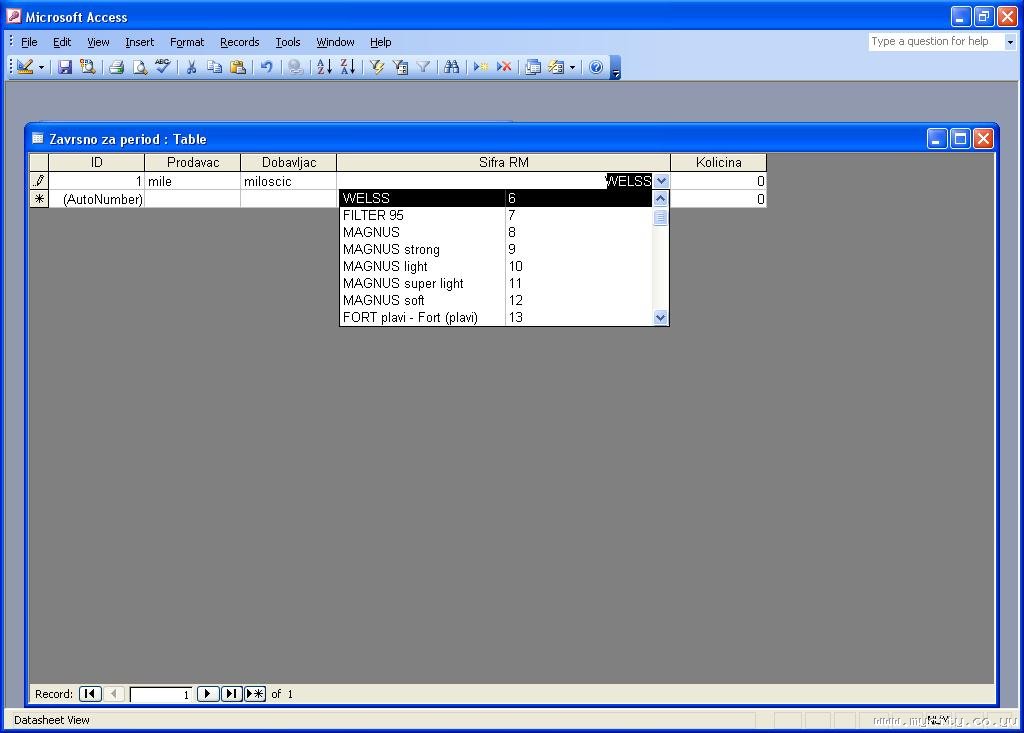Go to next record navigation button
Image resolution: width=1024 pixels, height=733 pixels.
208,694
